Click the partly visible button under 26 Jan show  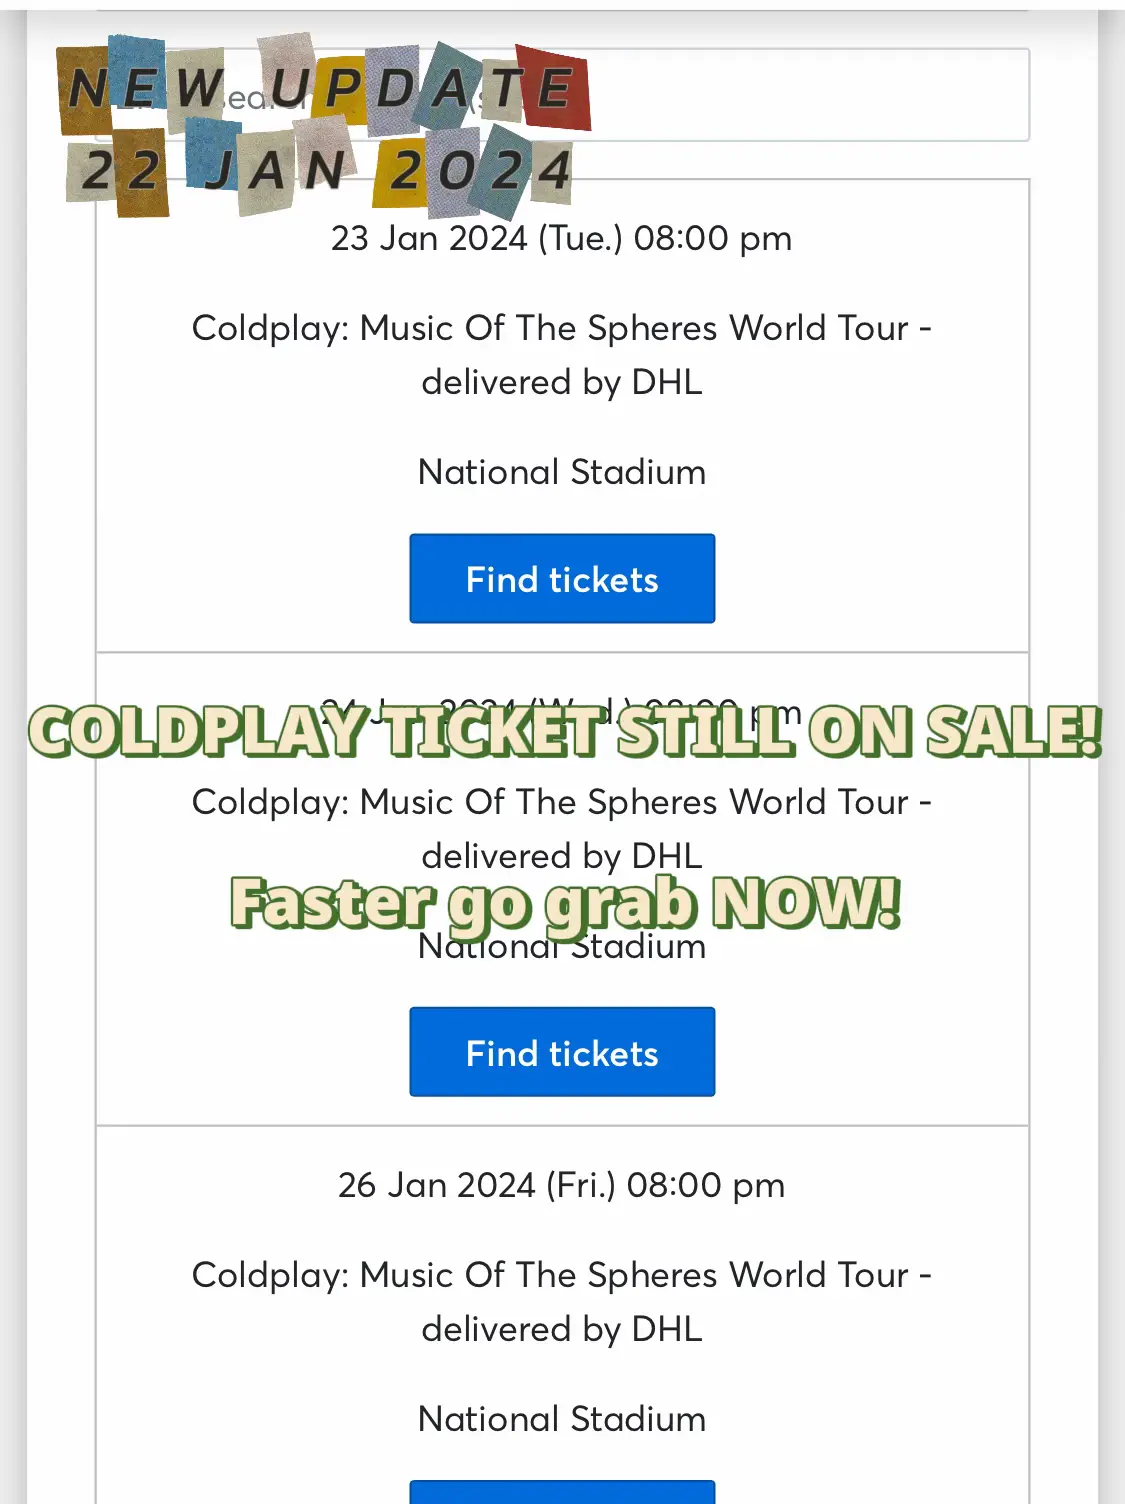tap(562, 1492)
